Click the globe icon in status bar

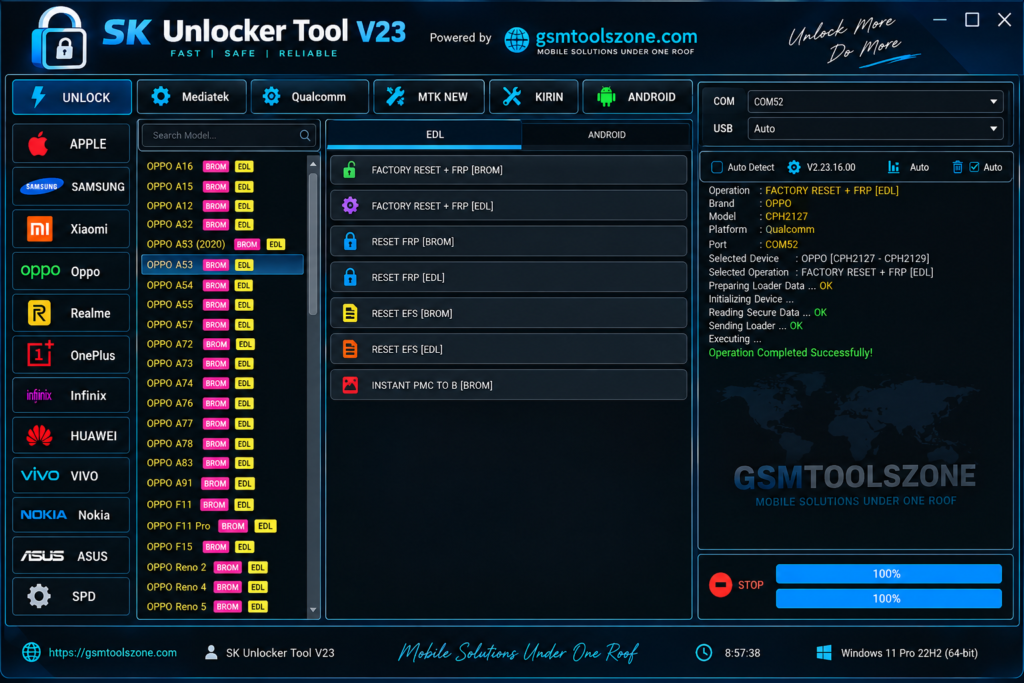(31, 652)
